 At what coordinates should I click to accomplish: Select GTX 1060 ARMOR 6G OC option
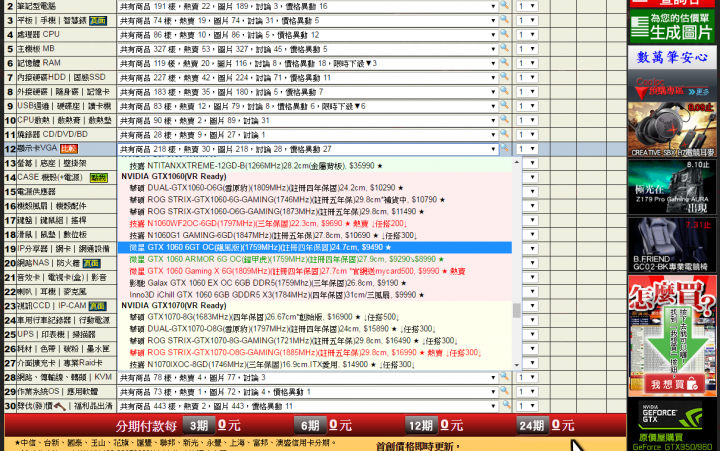[x=315, y=259]
